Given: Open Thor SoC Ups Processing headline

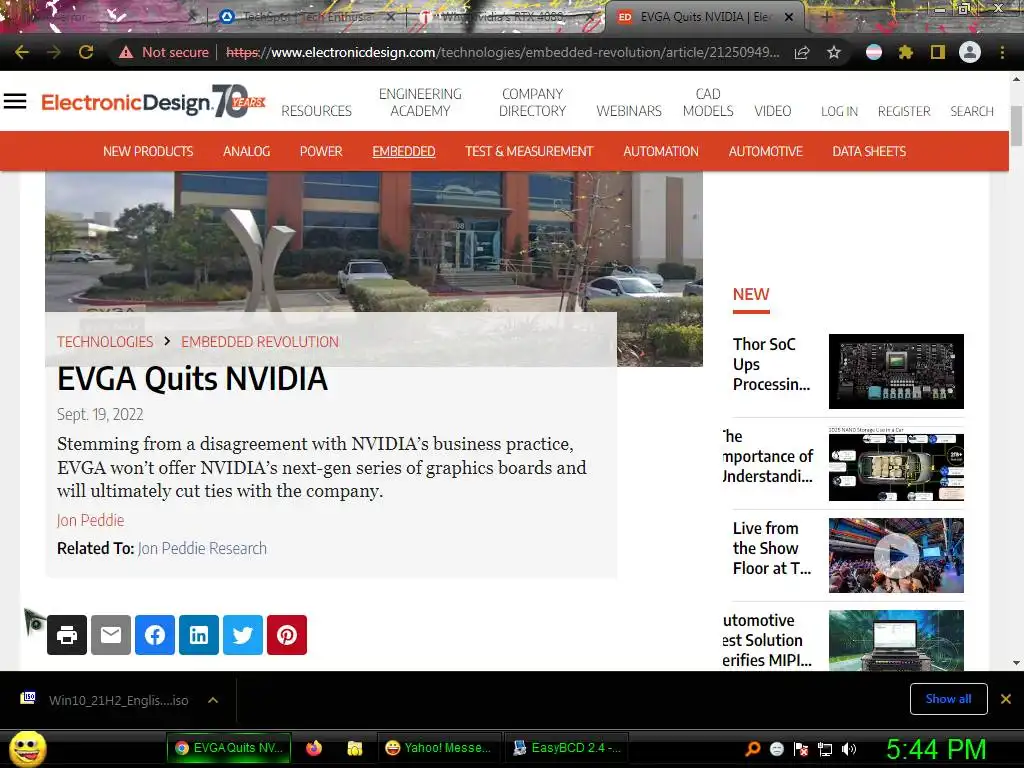Looking at the screenshot, I should (771, 364).
